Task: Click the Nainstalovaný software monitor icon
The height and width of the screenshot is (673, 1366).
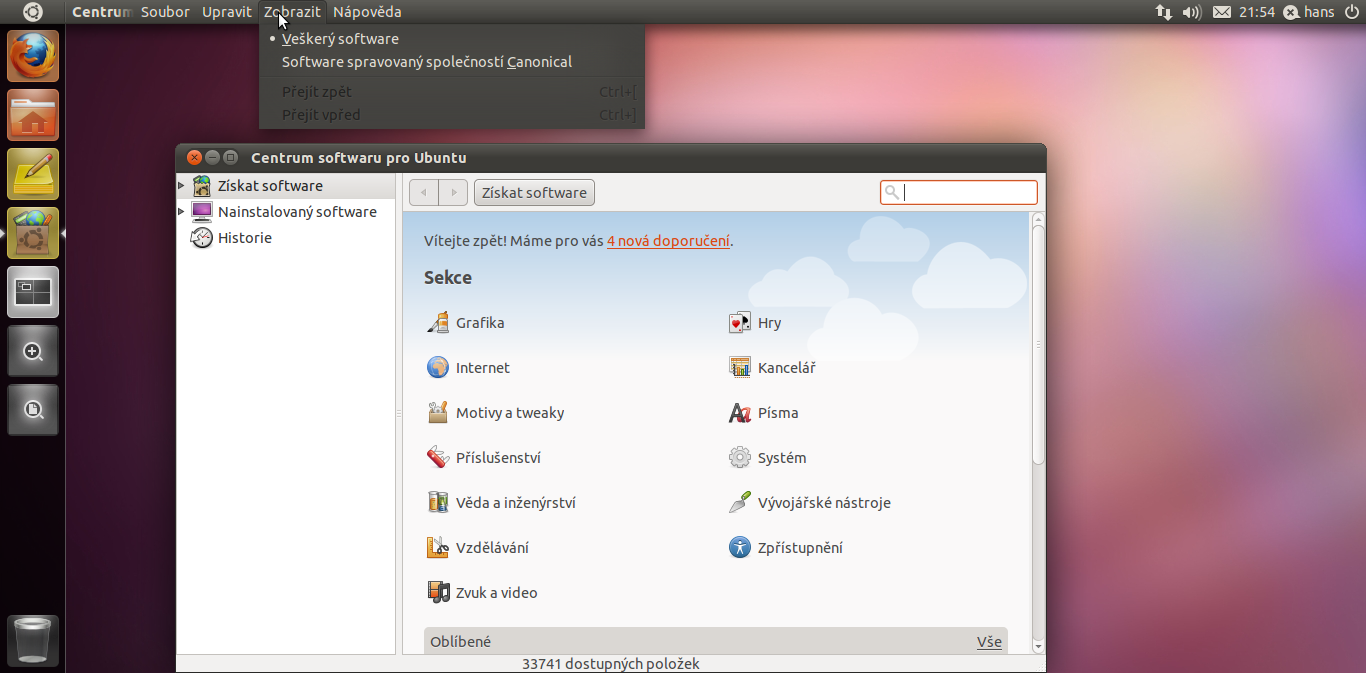Action: pyautogui.click(x=202, y=212)
